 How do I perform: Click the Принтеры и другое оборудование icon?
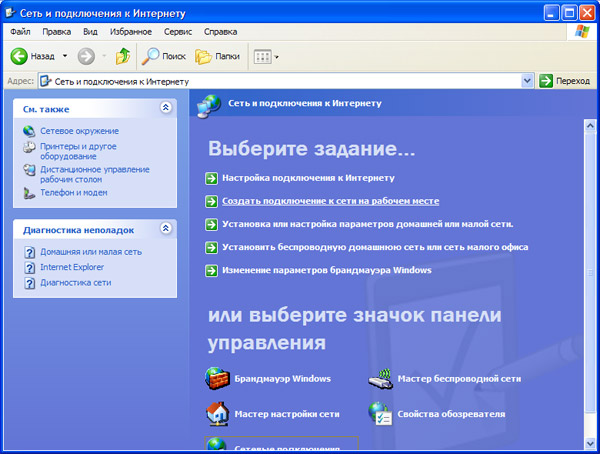point(29,147)
